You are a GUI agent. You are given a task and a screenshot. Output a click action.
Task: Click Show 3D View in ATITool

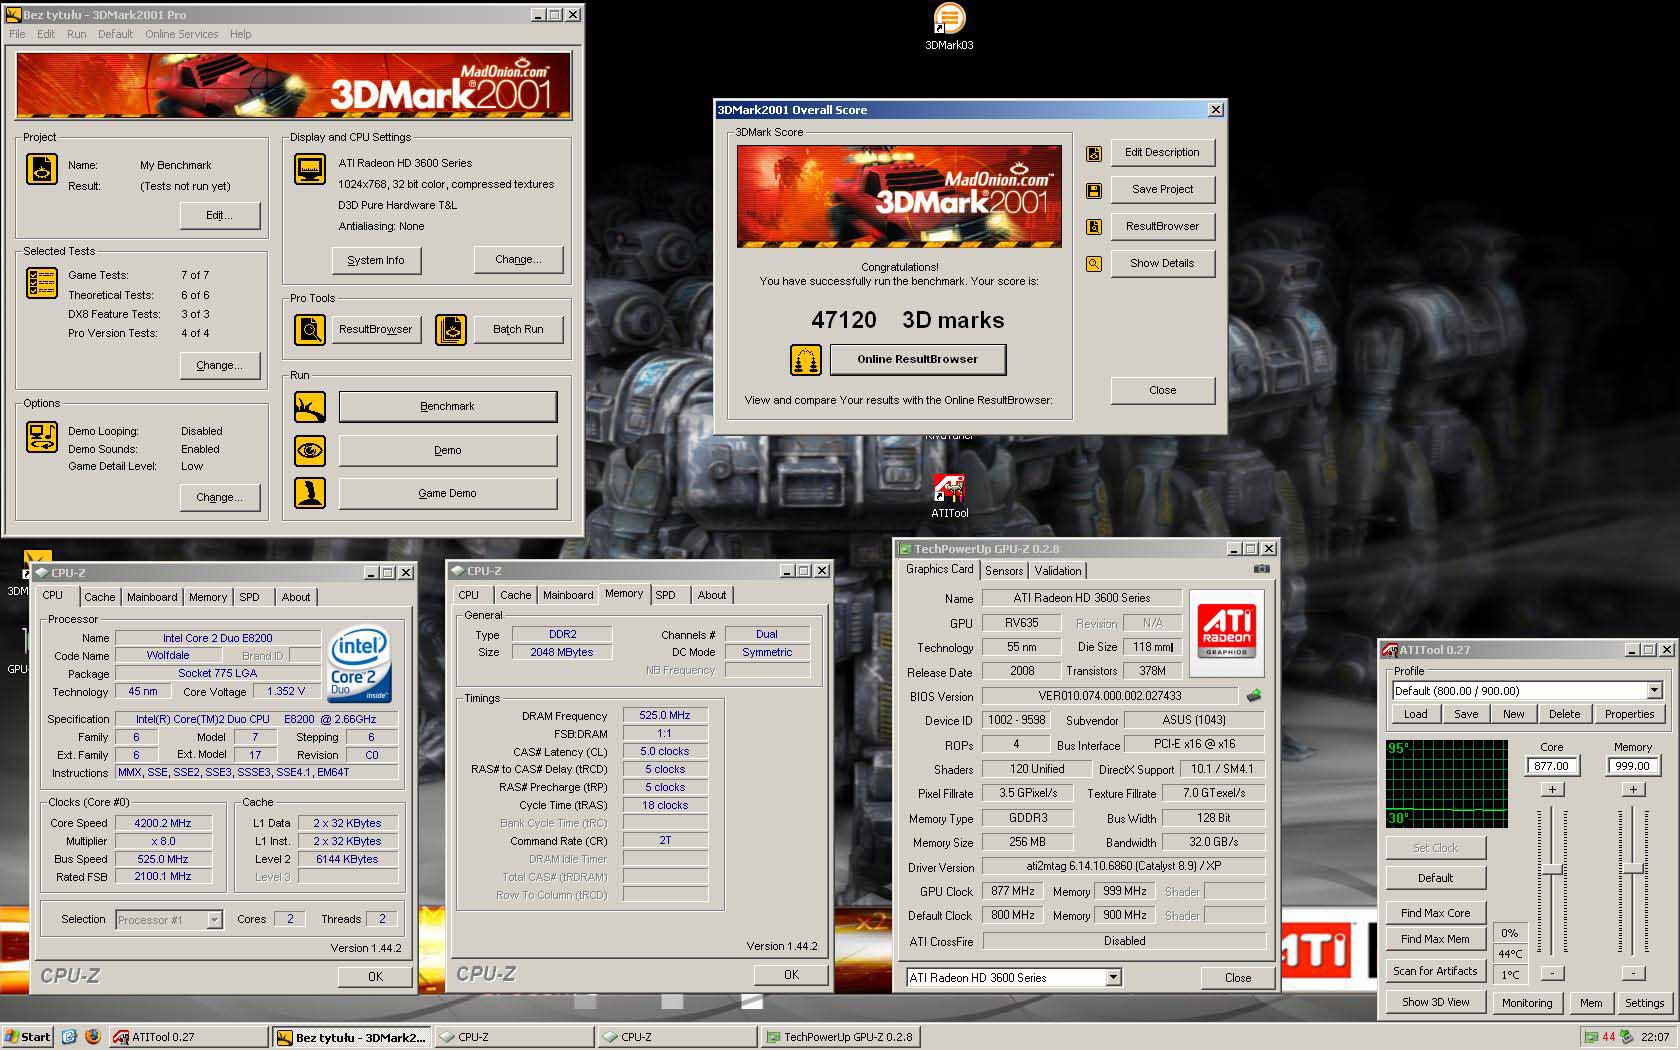1435,1002
